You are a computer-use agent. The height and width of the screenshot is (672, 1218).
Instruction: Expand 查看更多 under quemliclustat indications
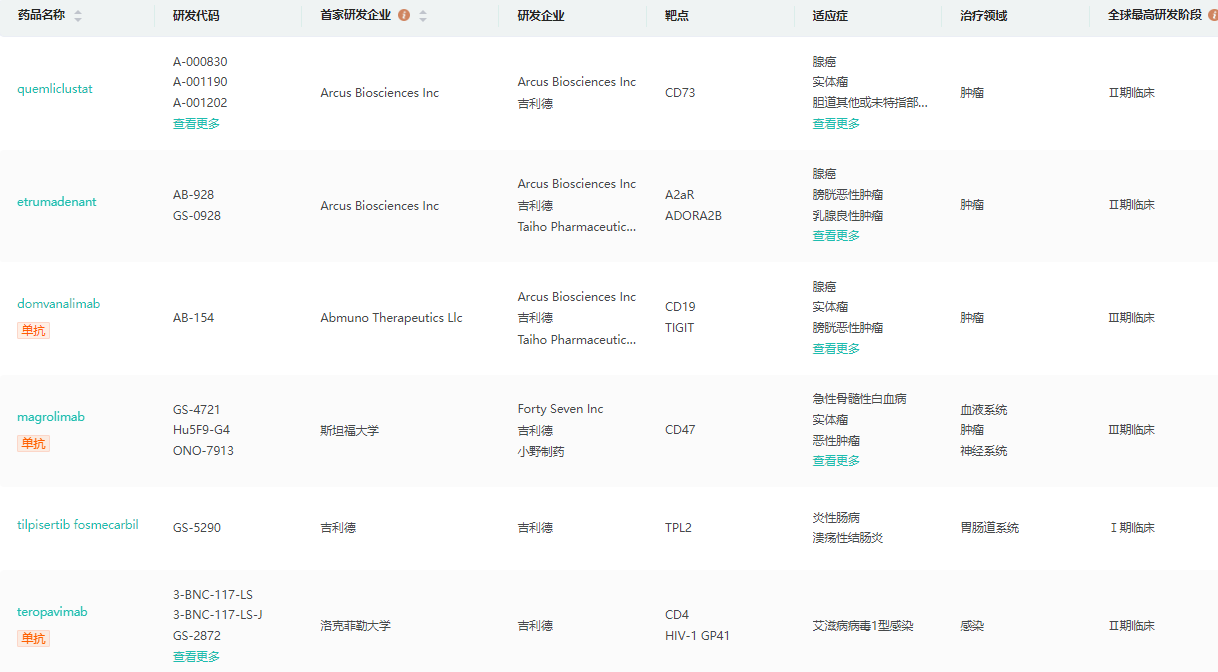tap(836, 124)
